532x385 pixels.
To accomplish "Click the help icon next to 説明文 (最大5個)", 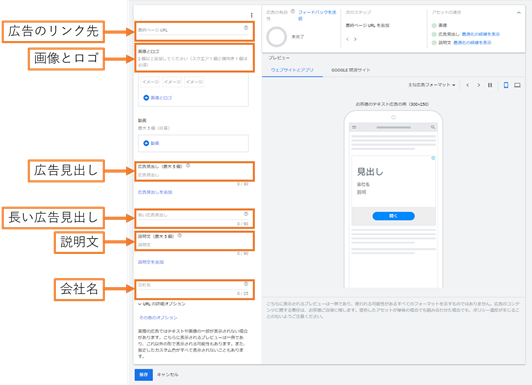I will [180, 236].
